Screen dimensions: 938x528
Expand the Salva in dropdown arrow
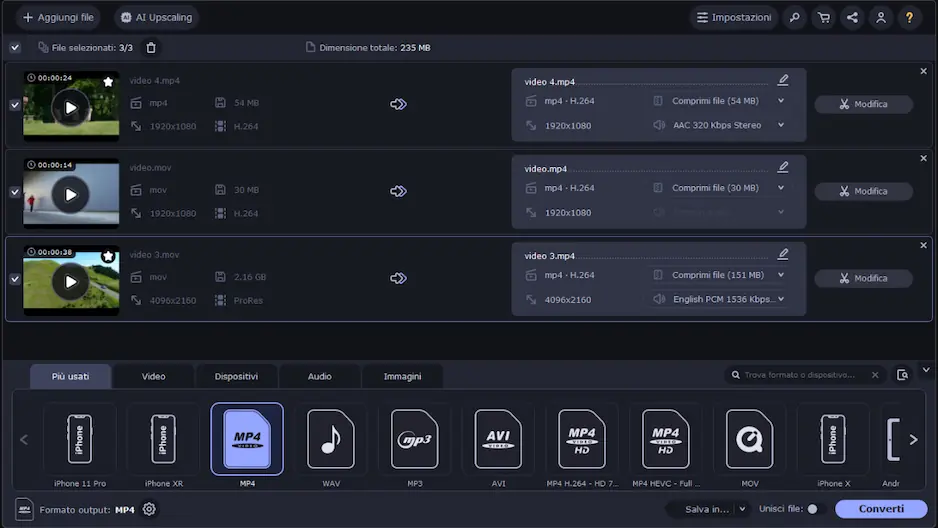point(742,509)
